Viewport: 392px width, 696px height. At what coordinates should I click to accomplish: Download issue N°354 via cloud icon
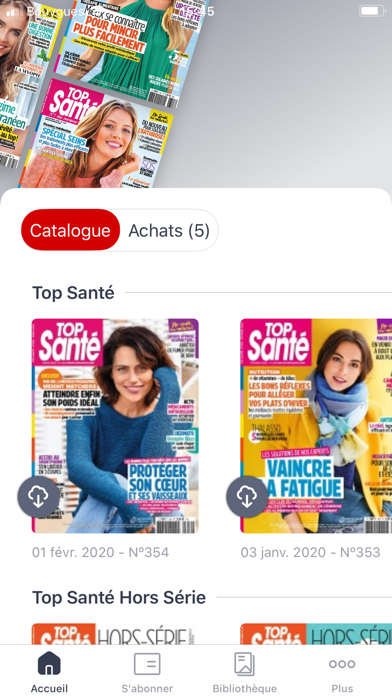(39, 497)
